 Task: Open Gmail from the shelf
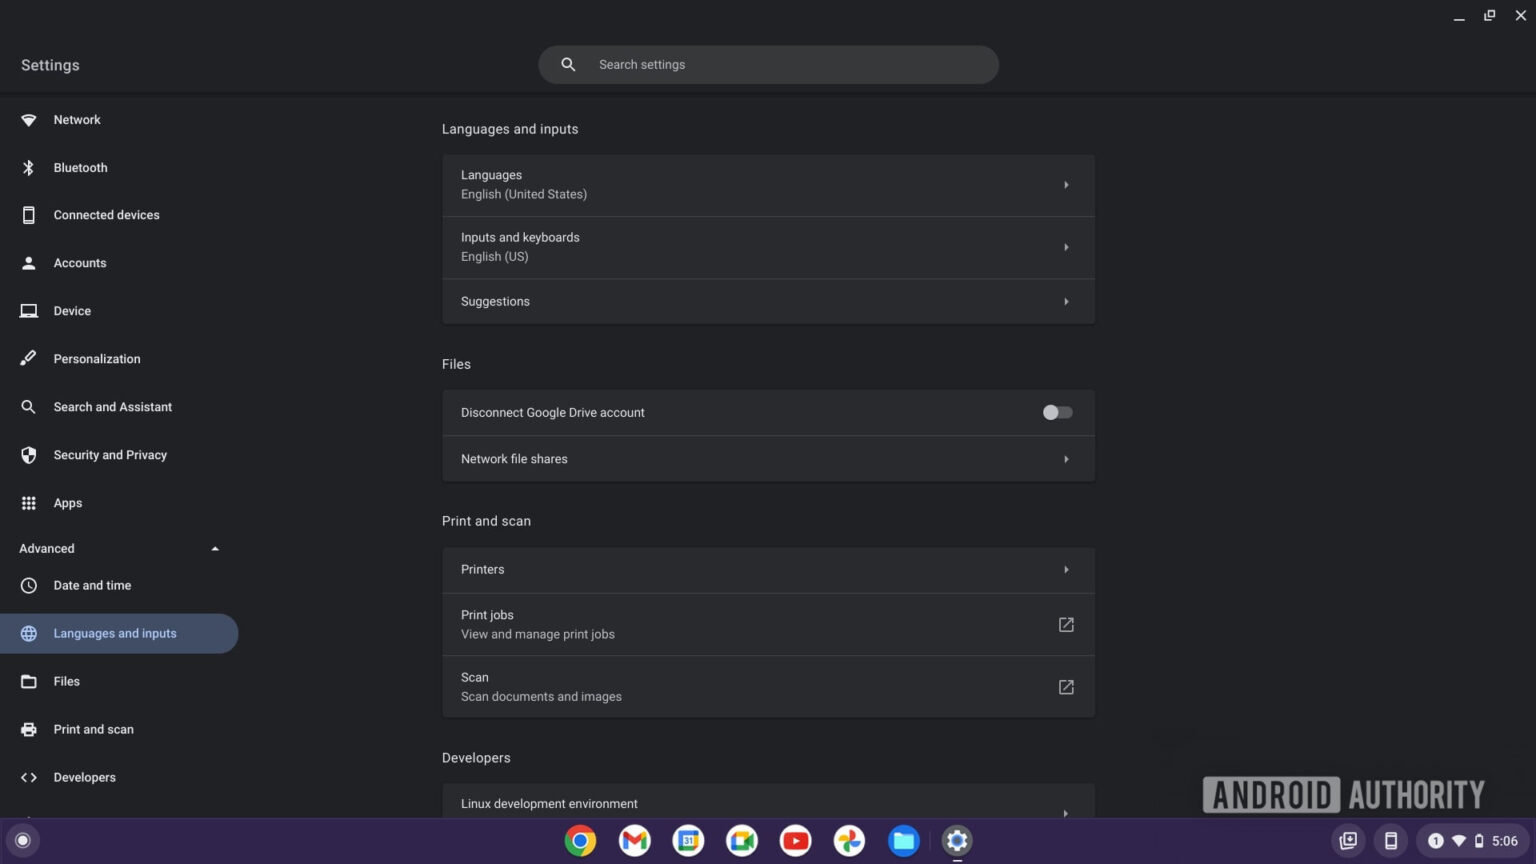pyautogui.click(x=634, y=840)
